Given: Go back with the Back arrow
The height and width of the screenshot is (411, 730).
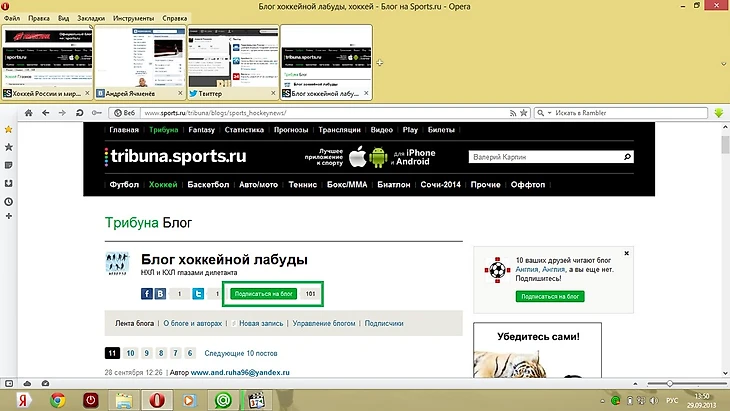Looking at the screenshot, I should [45, 113].
